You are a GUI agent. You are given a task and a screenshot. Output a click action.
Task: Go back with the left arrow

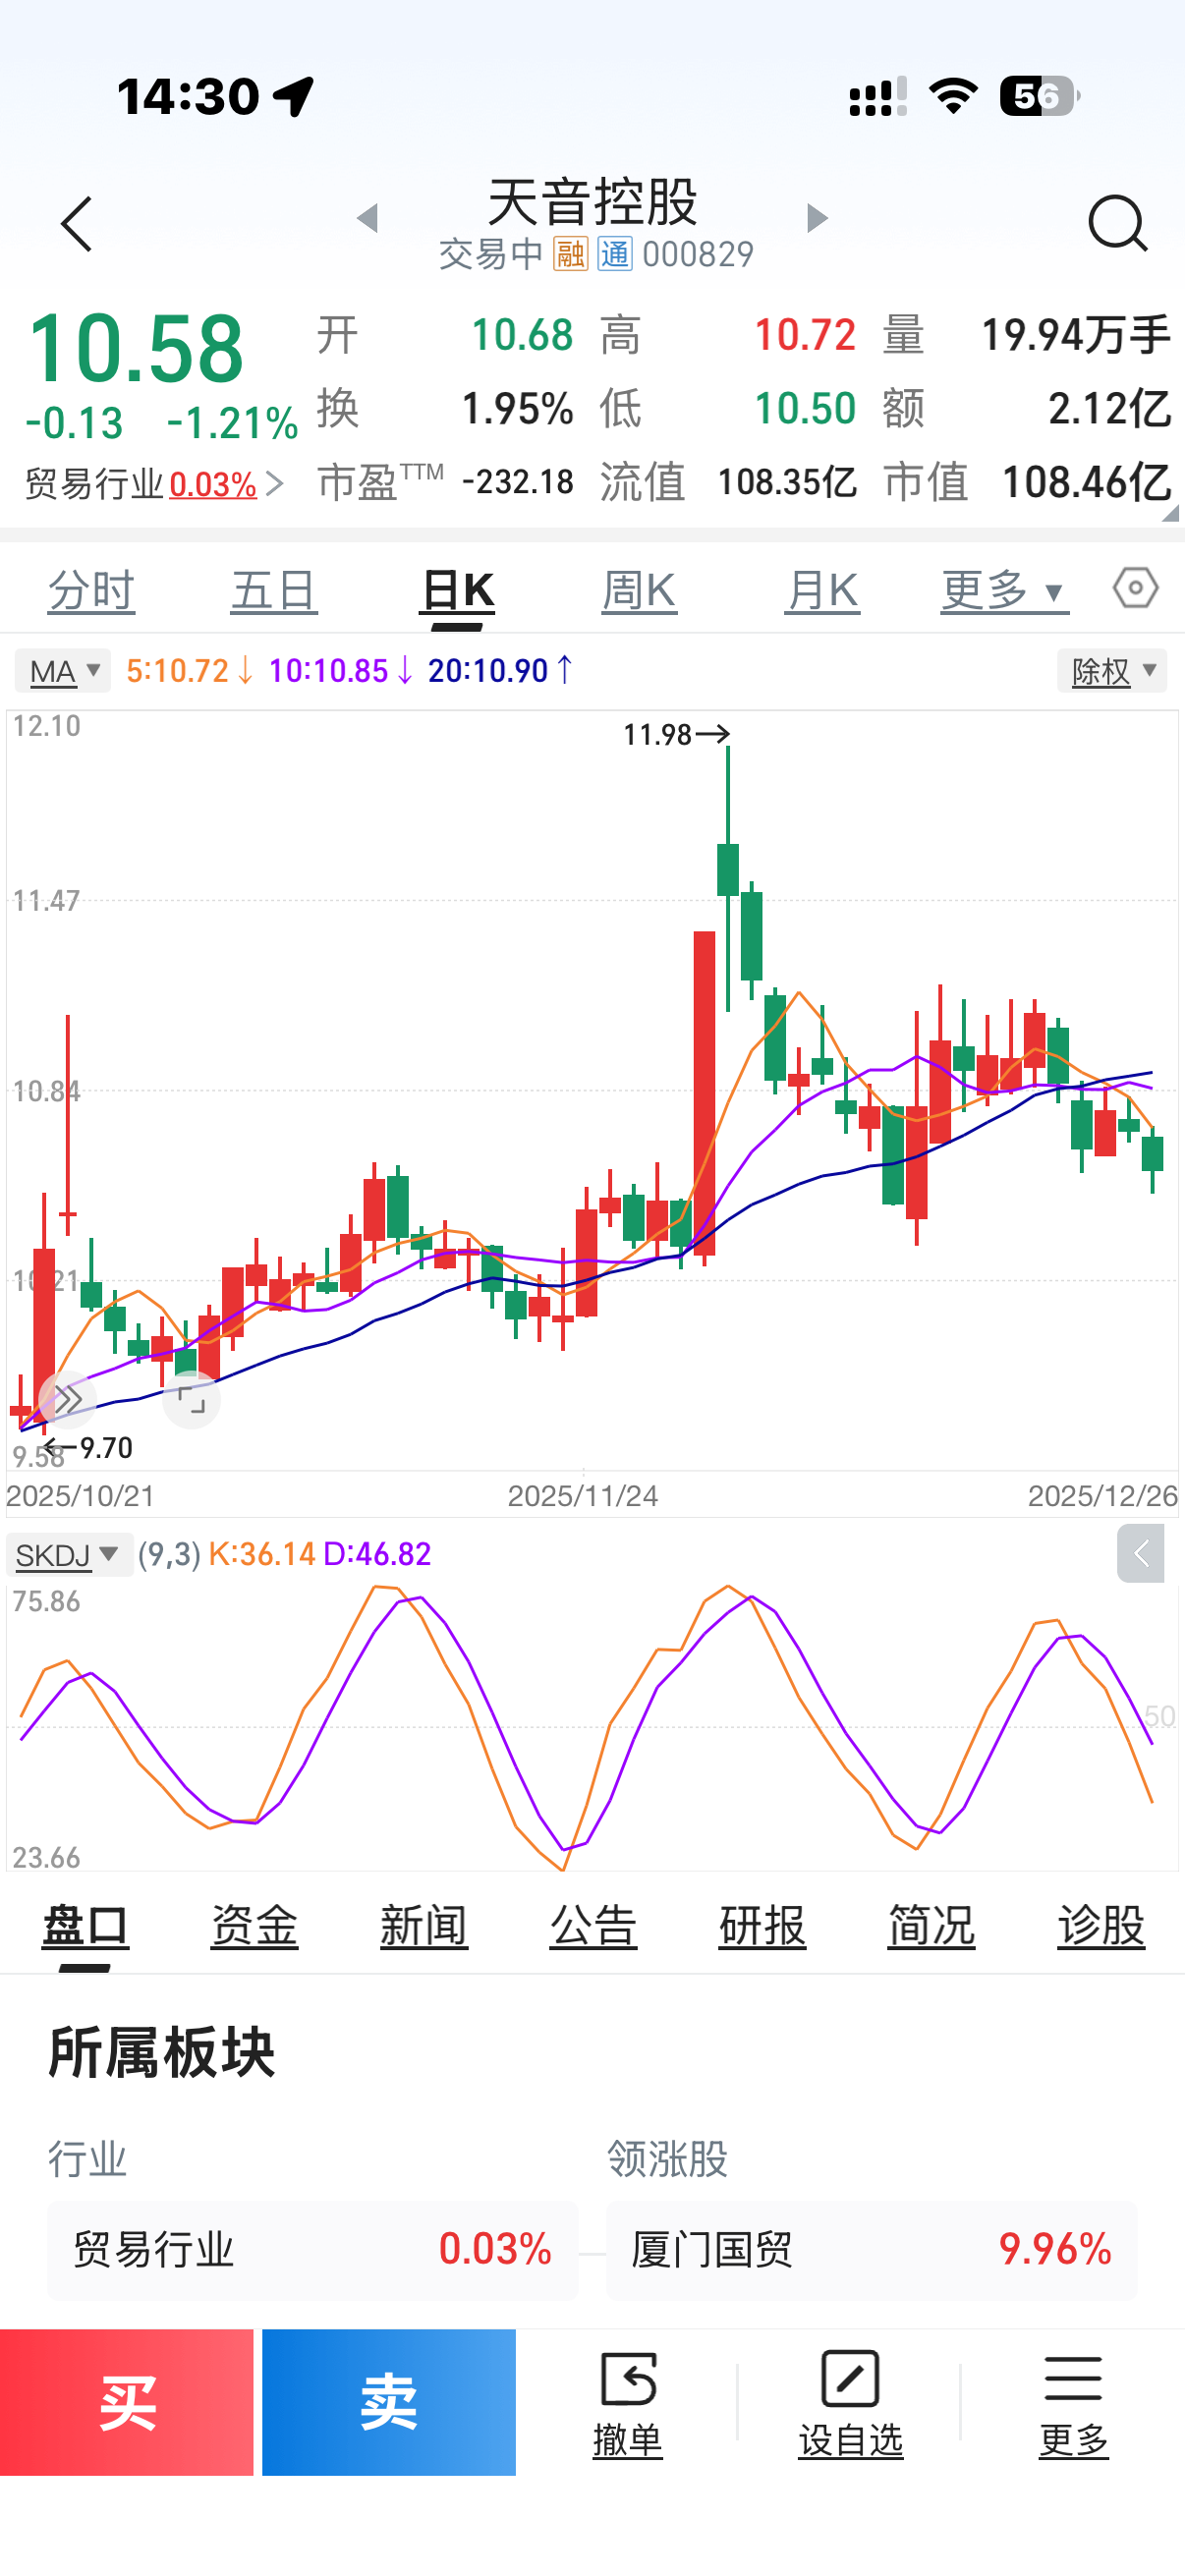[77, 223]
